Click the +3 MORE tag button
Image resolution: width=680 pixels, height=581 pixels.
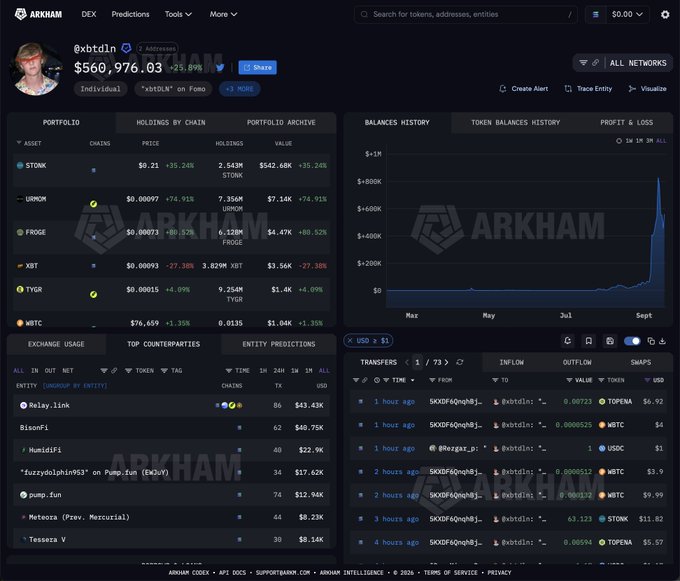[x=240, y=89]
